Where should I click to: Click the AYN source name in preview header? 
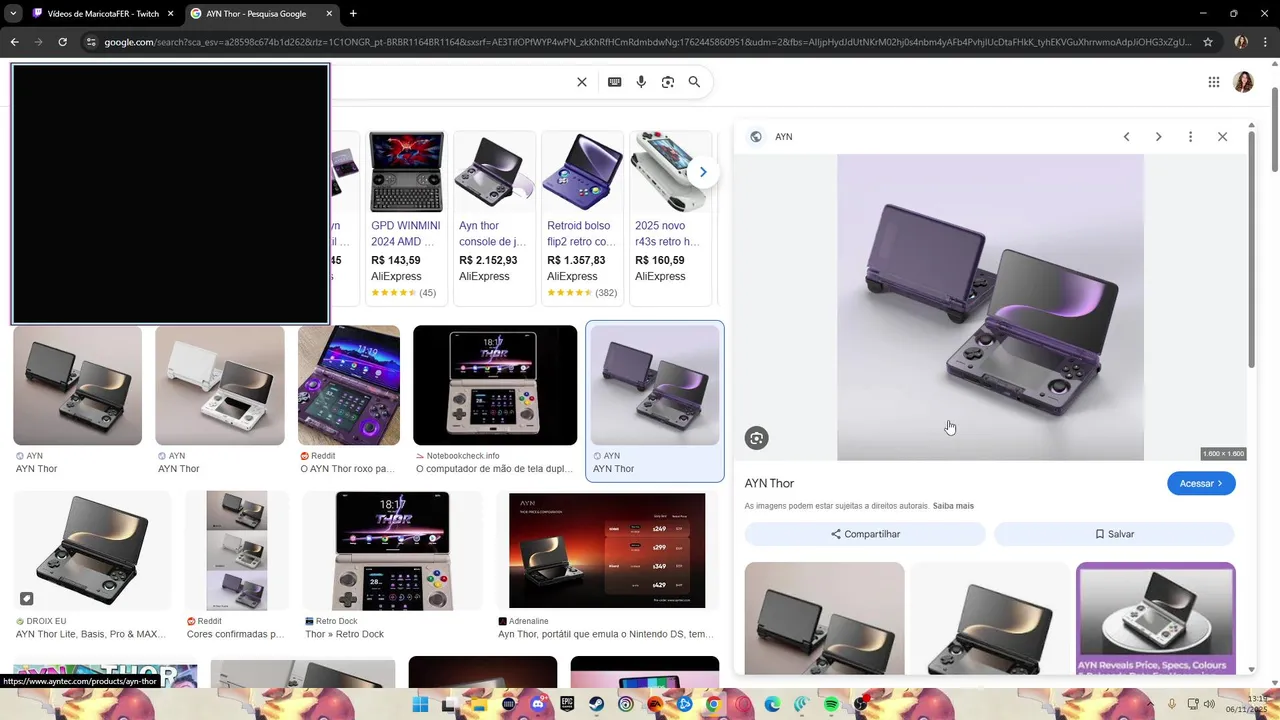point(784,137)
